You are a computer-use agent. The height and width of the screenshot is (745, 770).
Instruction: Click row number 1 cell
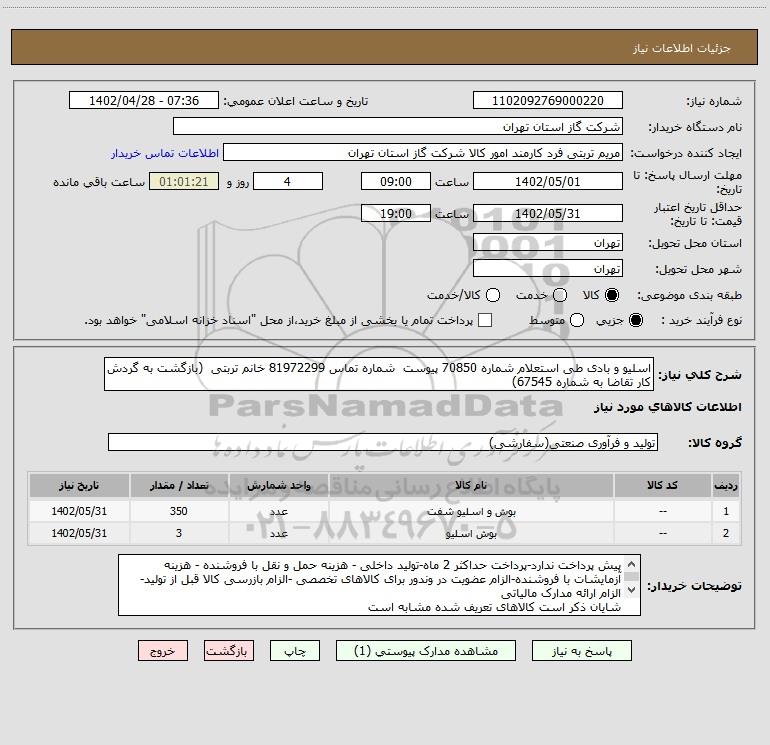[726, 511]
